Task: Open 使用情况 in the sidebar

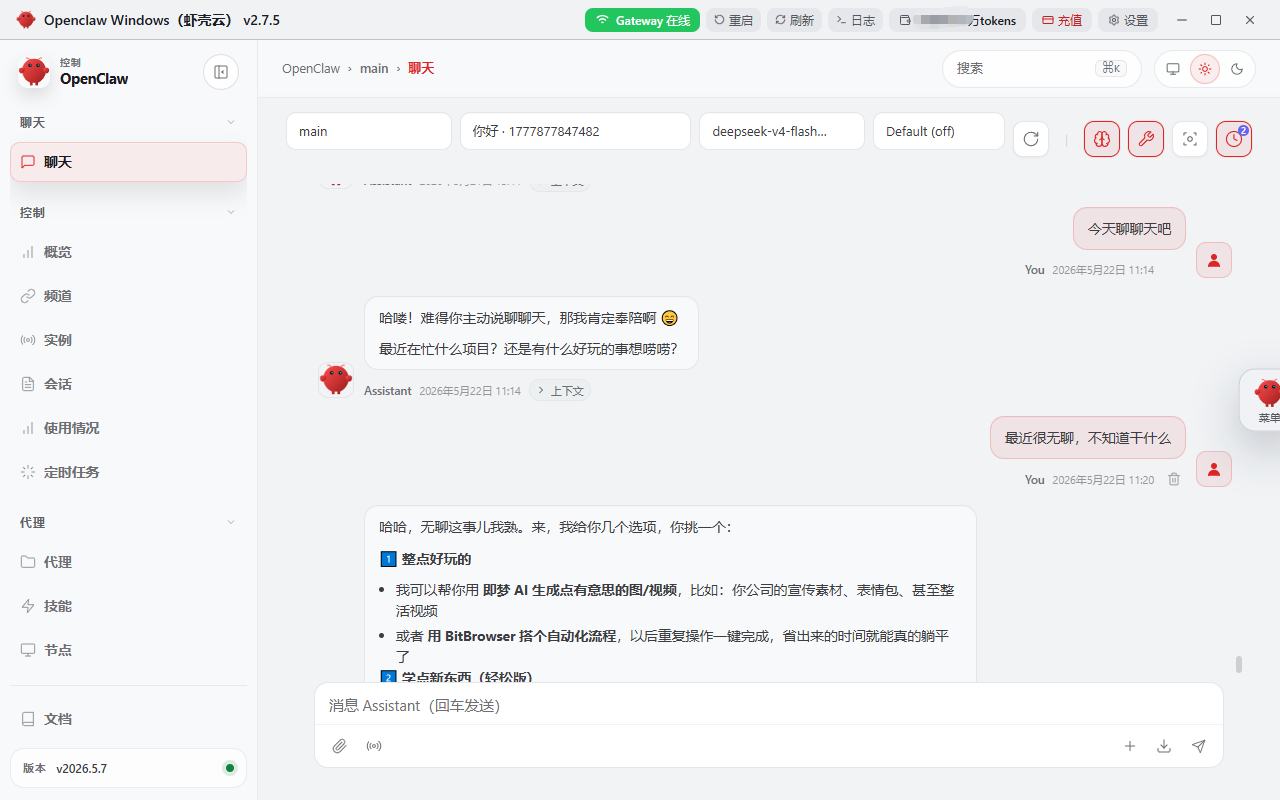Action: (x=128, y=428)
